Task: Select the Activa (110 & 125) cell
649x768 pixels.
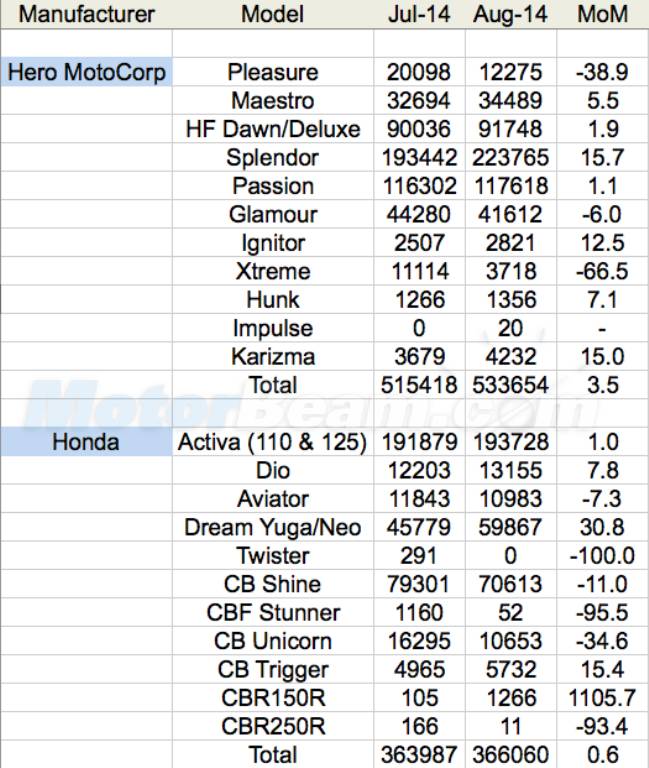Action: pyautogui.click(x=272, y=442)
